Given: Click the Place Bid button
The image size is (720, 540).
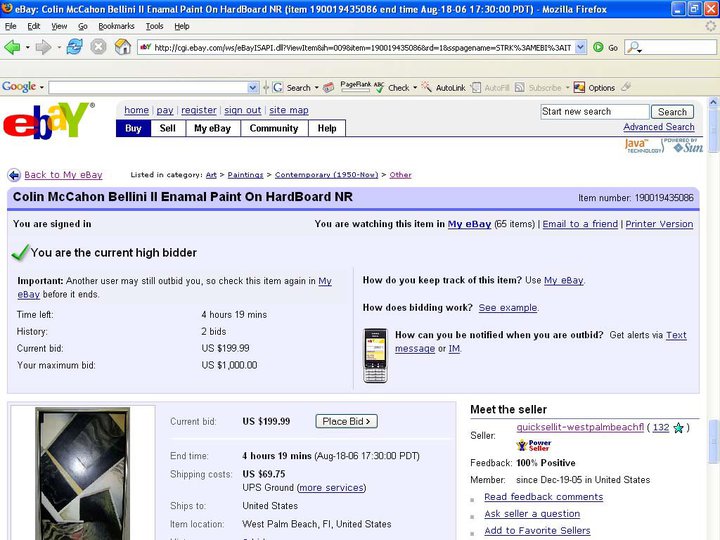Looking at the screenshot, I should click(x=346, y=421).
